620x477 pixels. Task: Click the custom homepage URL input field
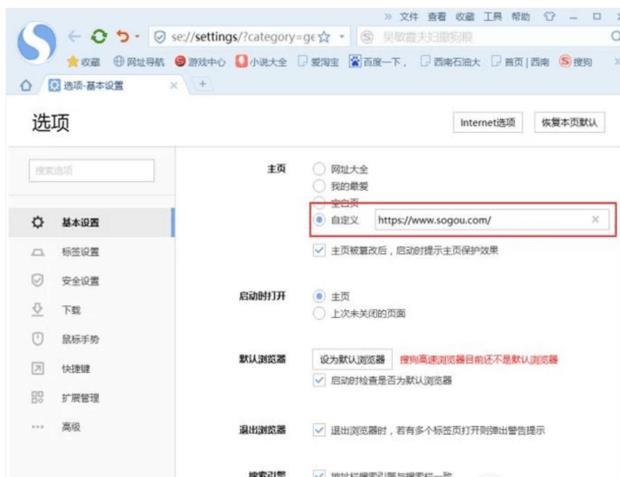pos(480,219)
